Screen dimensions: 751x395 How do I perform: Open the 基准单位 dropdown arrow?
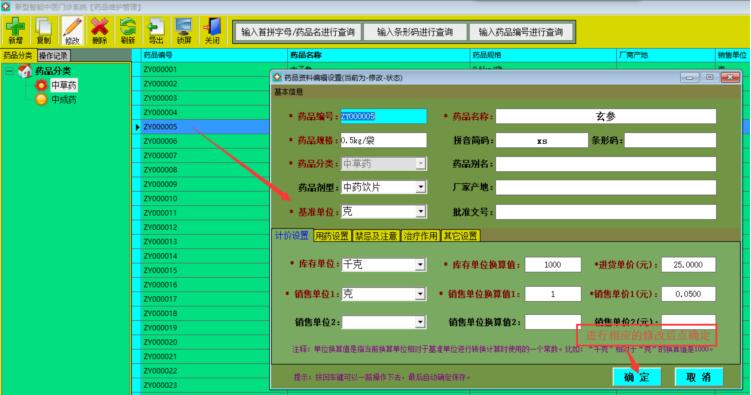click(x=421, y=211)
